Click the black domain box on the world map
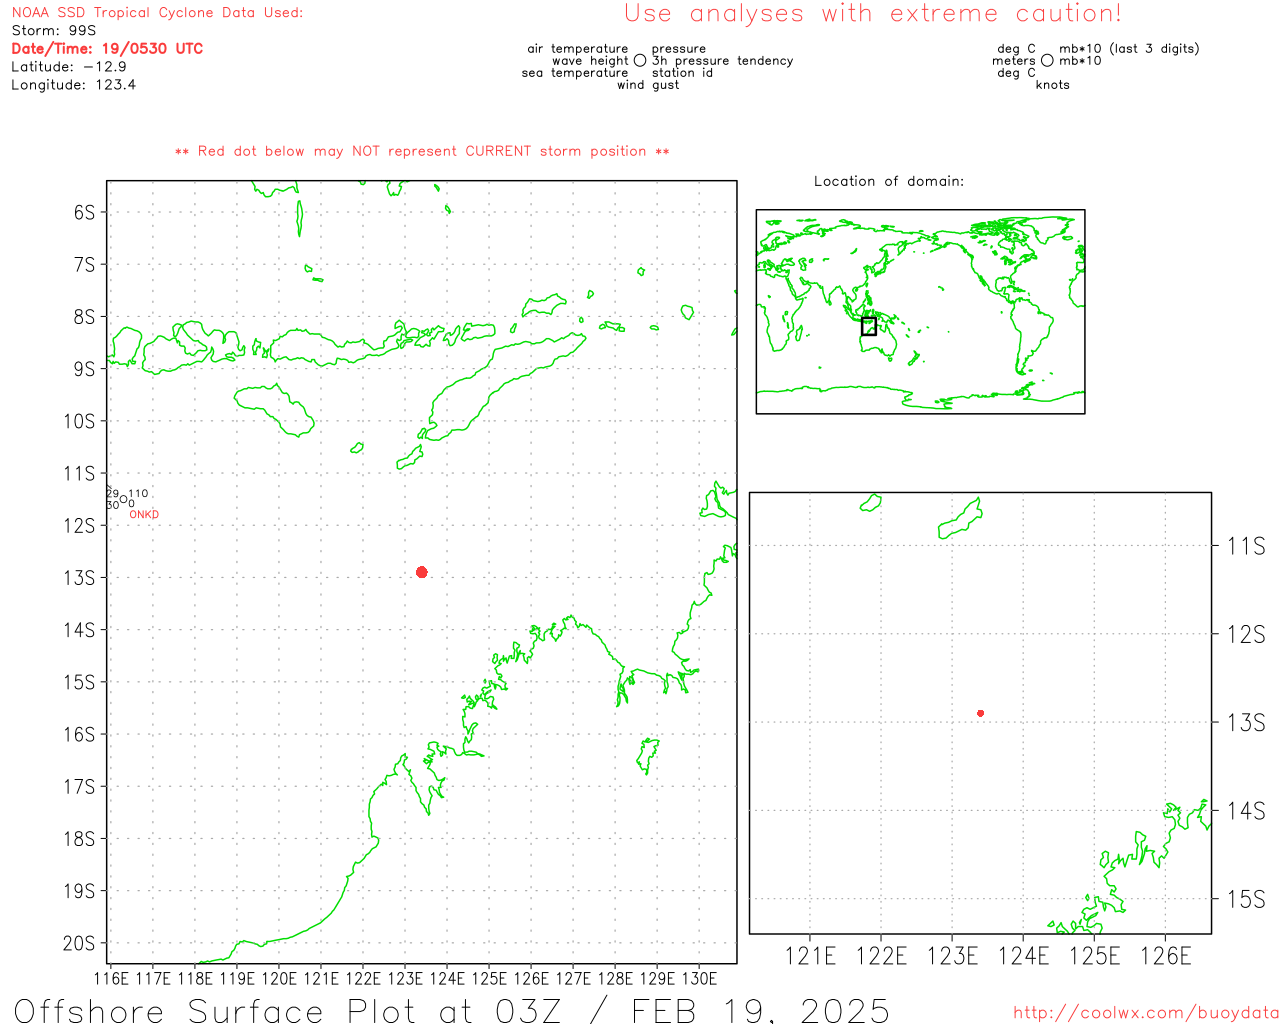 [x=869, y=326]
